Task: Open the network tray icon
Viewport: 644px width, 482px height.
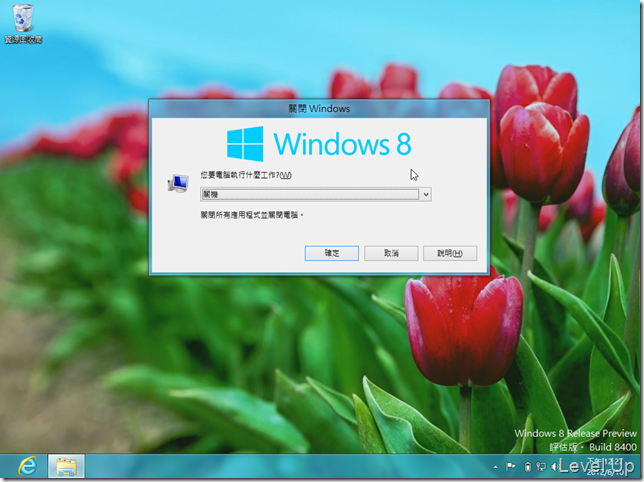Action: [x=541, y=466]
